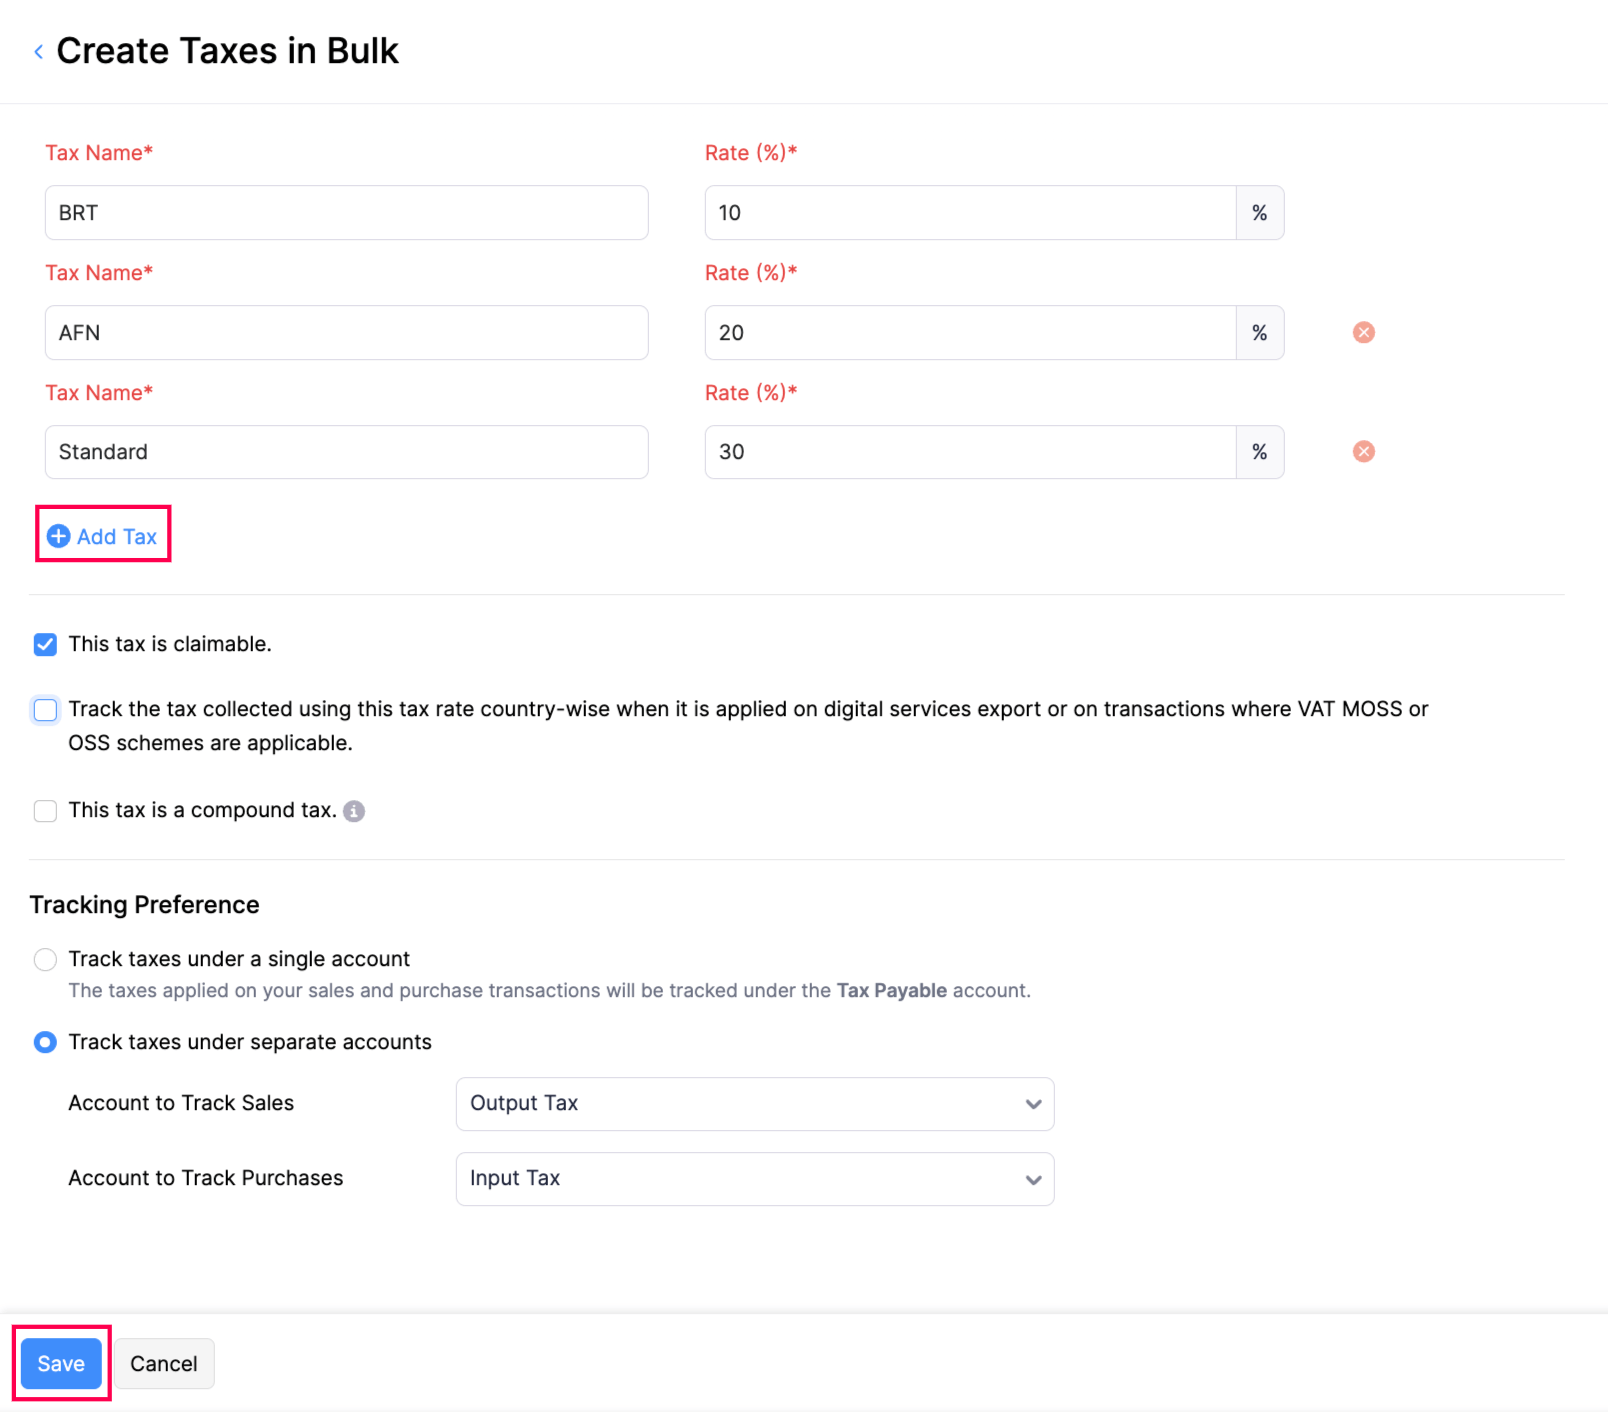
Task: Enable country-wise VAT MOSS tracking
Action: point(45,709)
